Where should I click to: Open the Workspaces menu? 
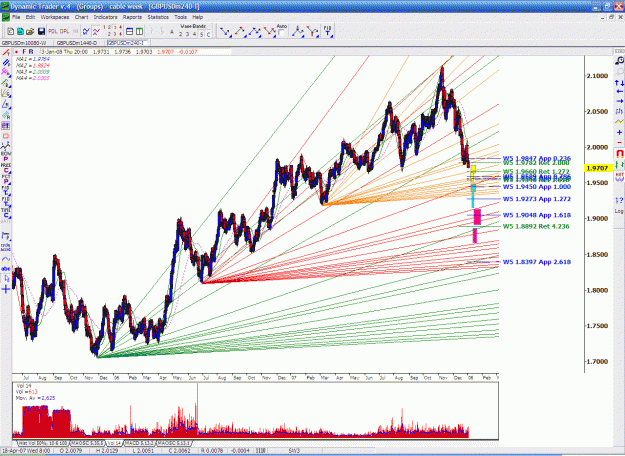point(55,17)
